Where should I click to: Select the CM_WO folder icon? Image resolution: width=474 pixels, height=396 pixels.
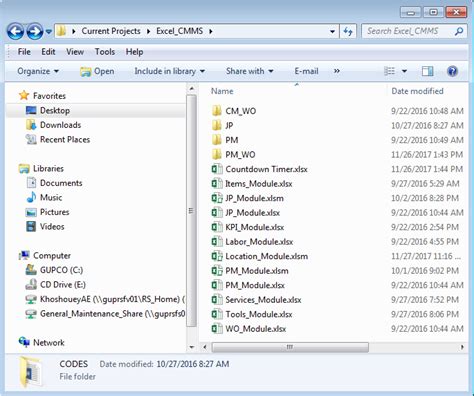point(217,111)
